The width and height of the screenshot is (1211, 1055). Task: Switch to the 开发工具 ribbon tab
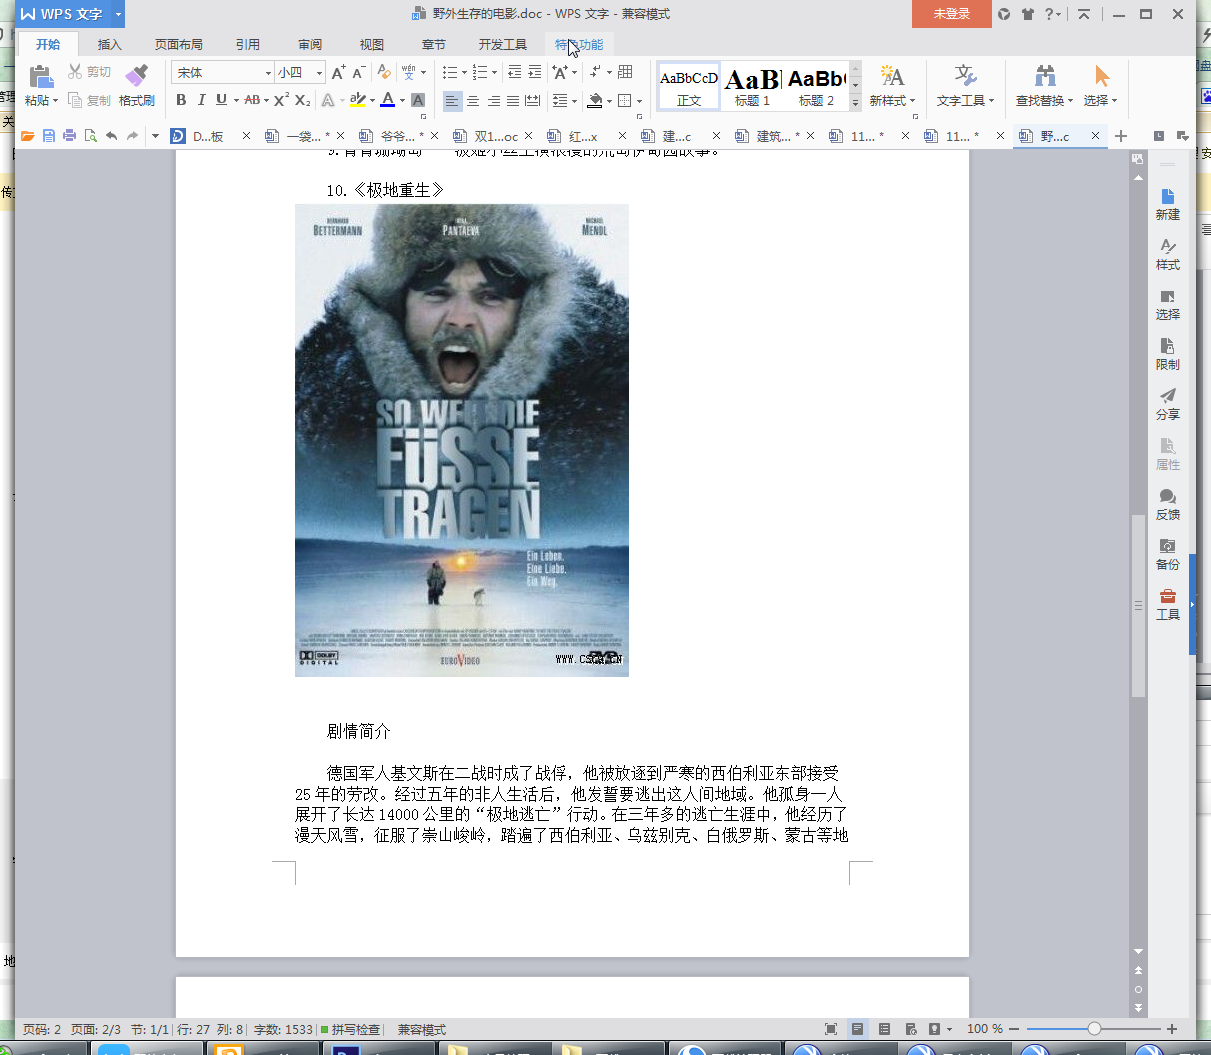coord(502,44)
